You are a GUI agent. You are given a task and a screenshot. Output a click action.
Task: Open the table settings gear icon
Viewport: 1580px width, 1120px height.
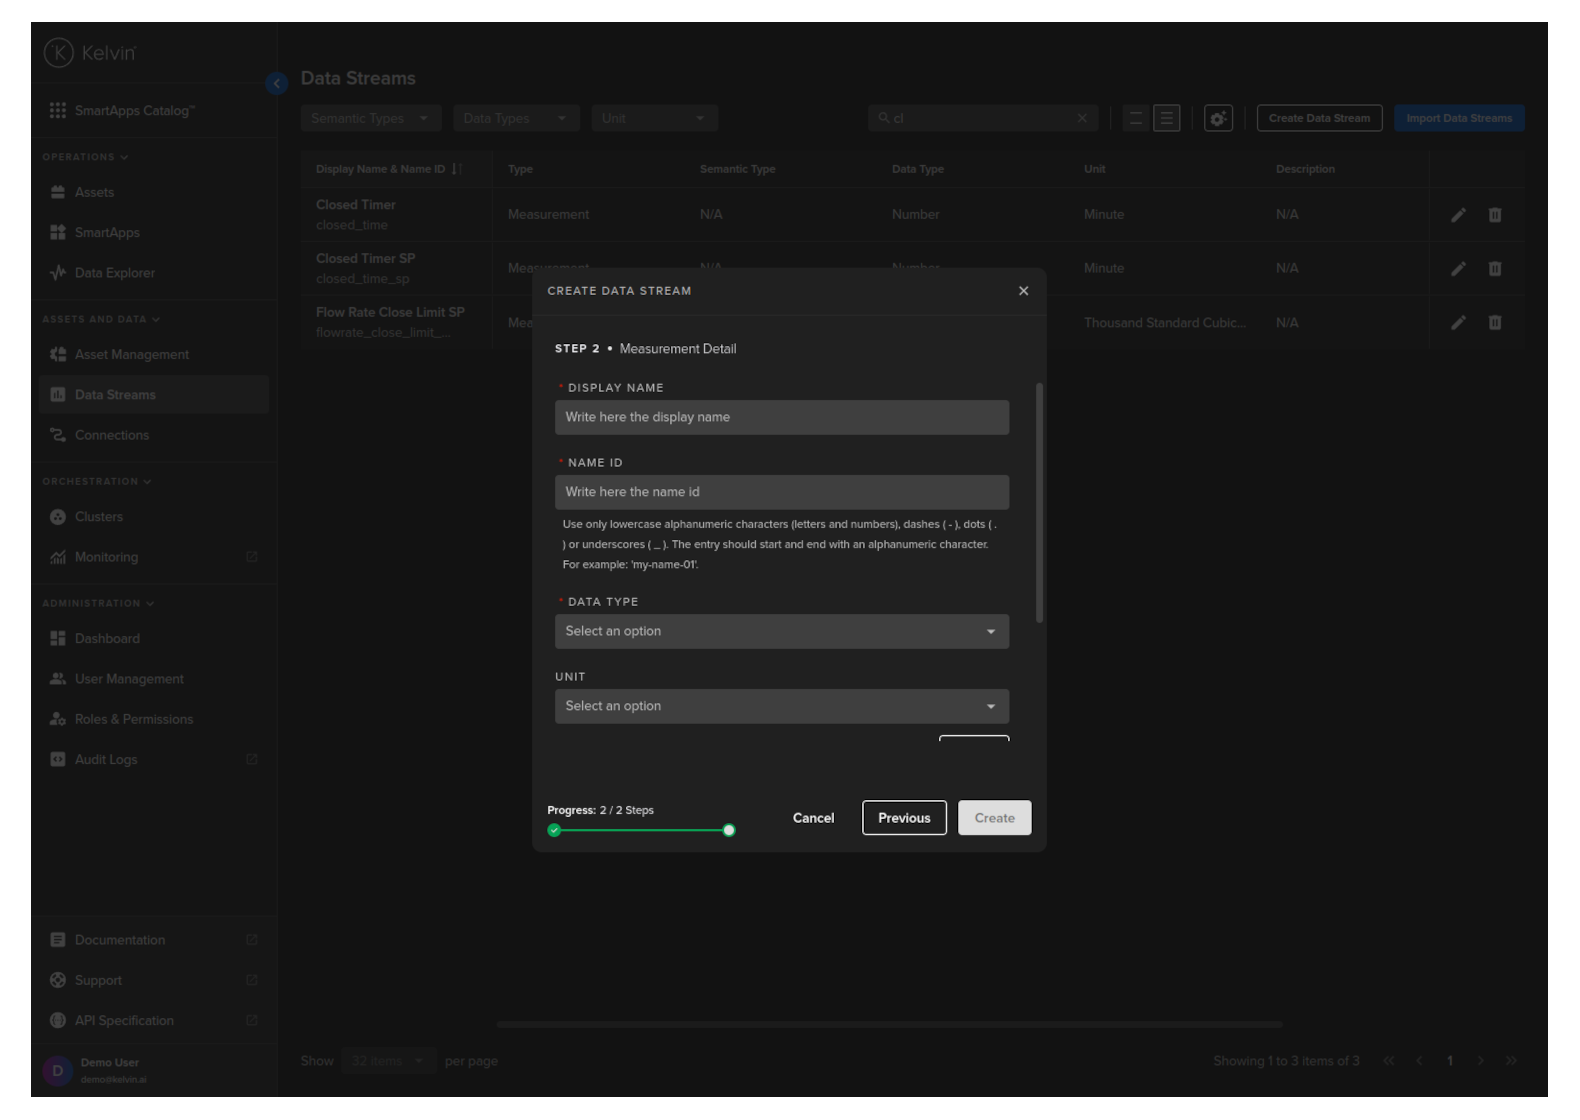point(1217,118)
